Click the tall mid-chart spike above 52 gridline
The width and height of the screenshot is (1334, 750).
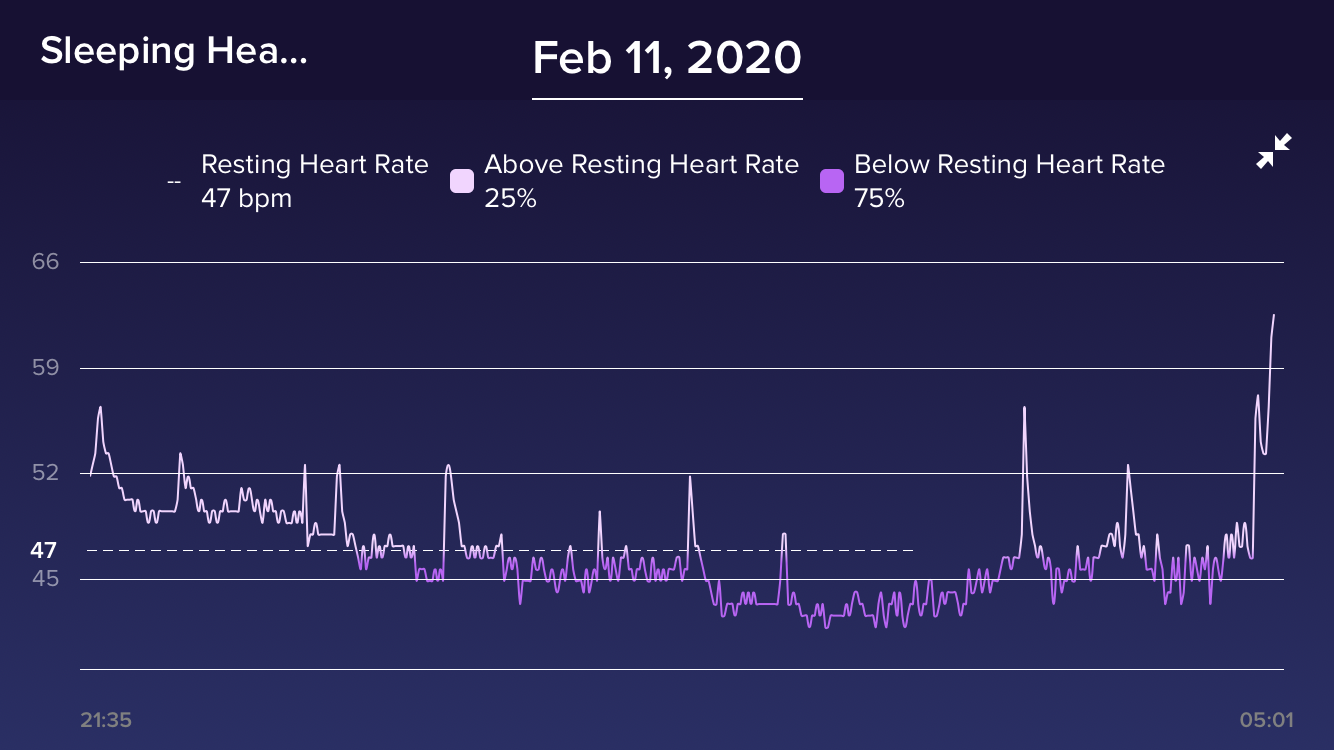pos(1024,409)
